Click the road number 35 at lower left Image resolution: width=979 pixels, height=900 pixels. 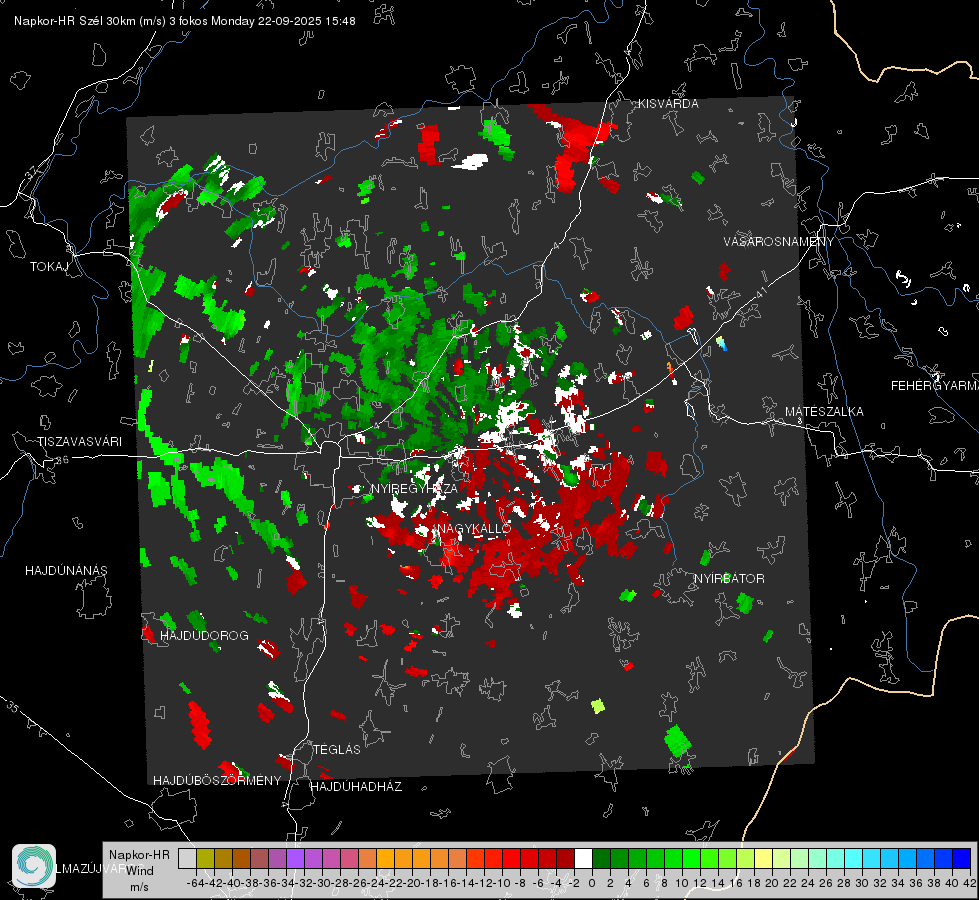point(12,708)
